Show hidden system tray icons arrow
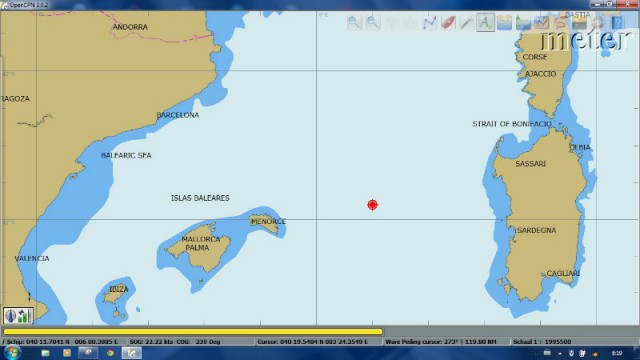The image size is (640, 360). pos(560,353)
